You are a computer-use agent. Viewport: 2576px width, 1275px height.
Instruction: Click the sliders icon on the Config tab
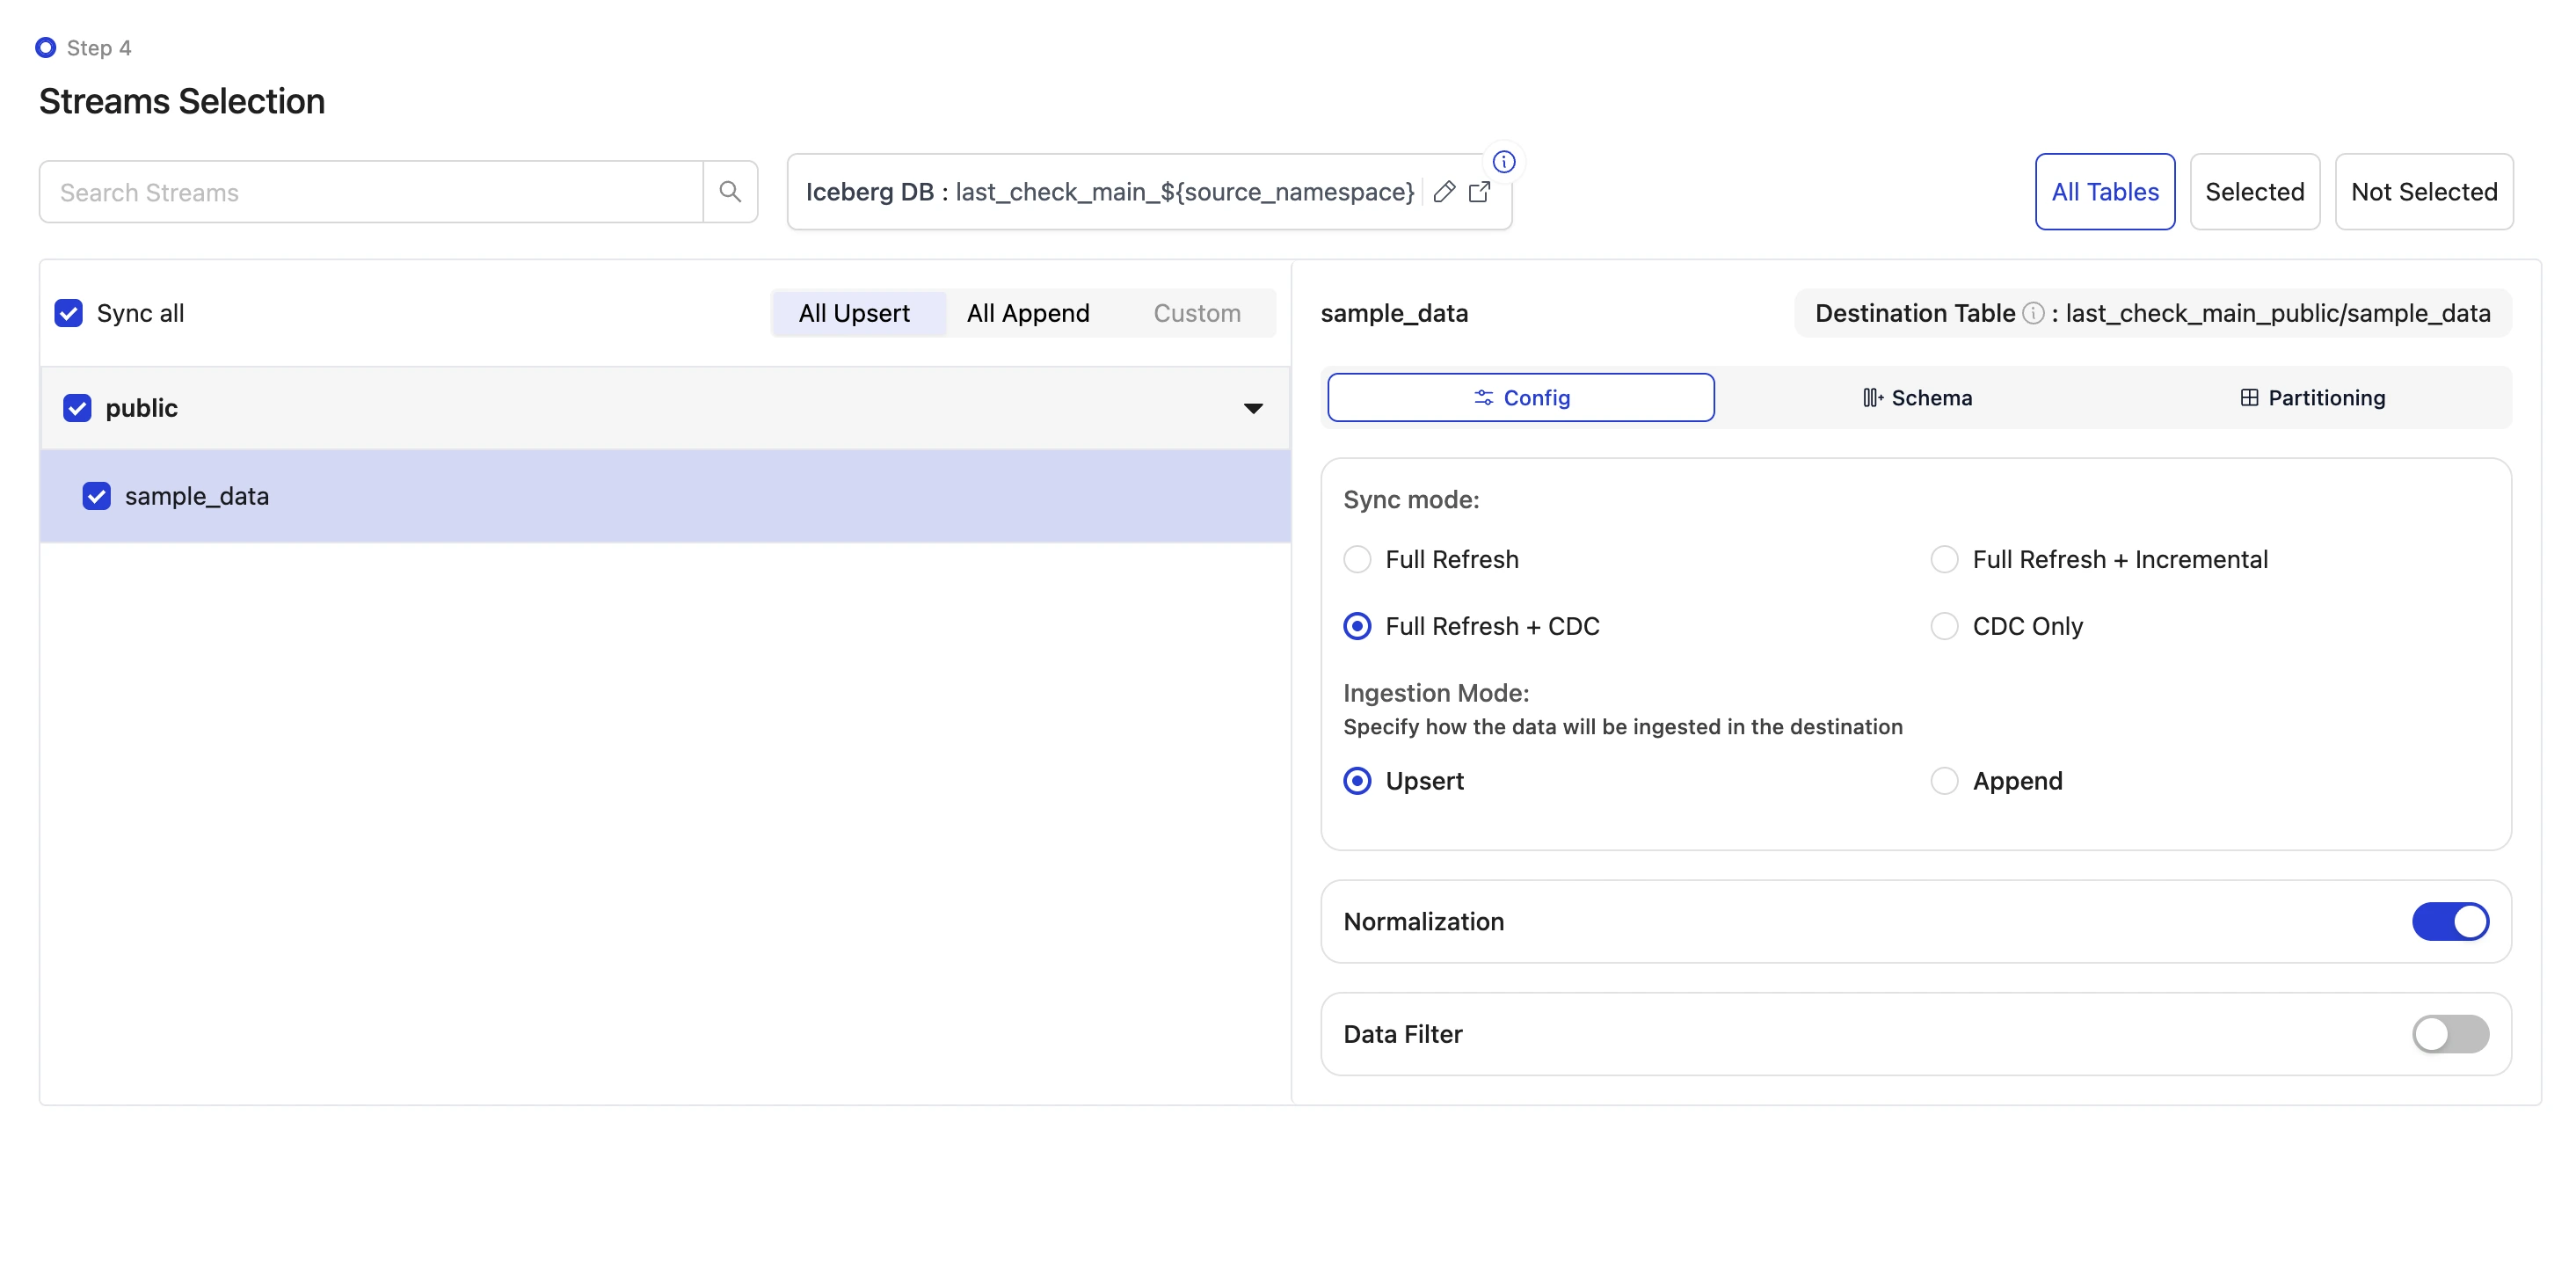pos(1483,397)
